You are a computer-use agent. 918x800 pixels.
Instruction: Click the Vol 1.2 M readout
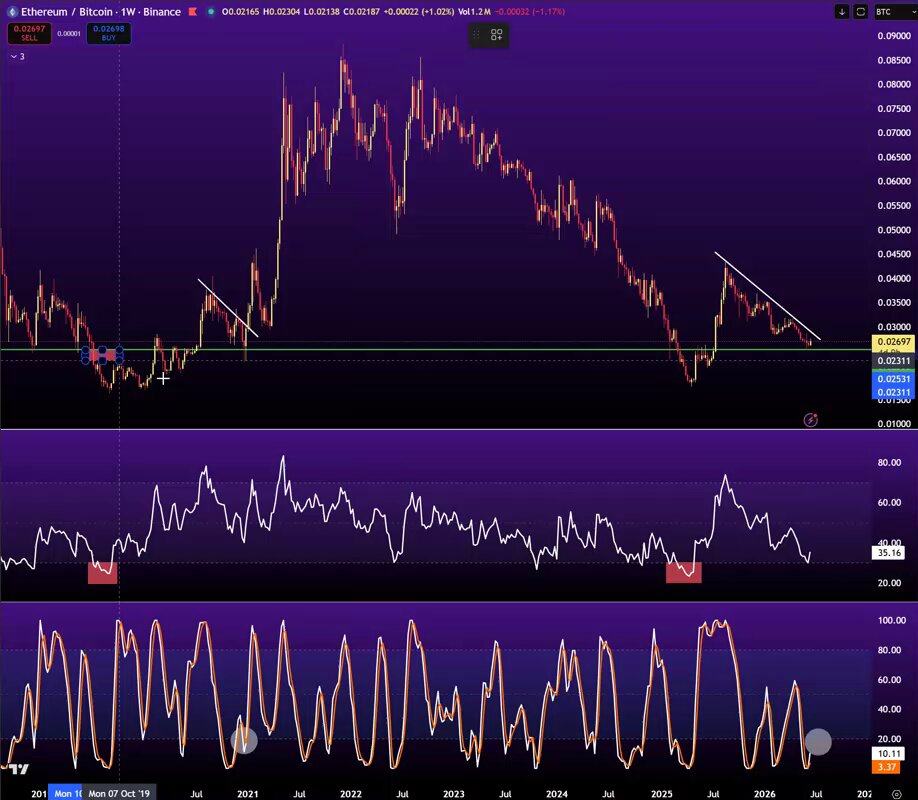tap(474, 12)
